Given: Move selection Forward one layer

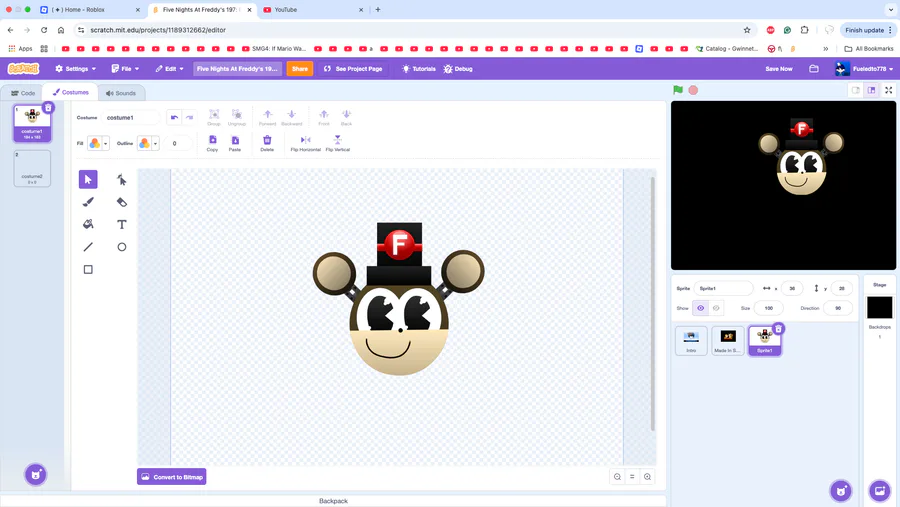Looking at the screenshot, I should (267, 117).
